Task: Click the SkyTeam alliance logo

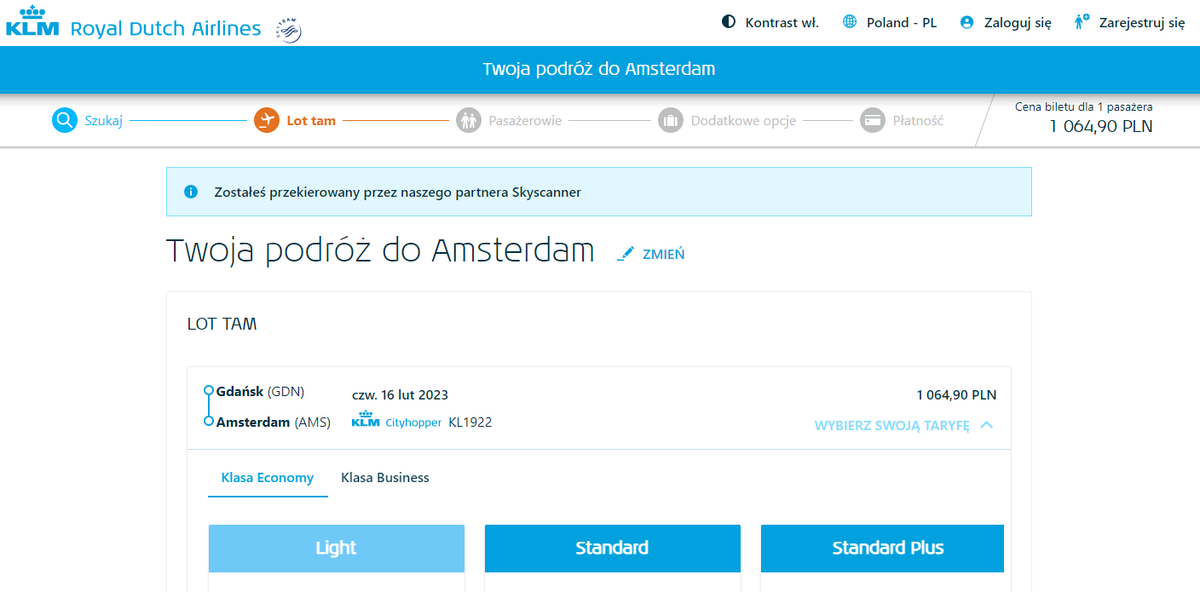Action: coord(288,30)
